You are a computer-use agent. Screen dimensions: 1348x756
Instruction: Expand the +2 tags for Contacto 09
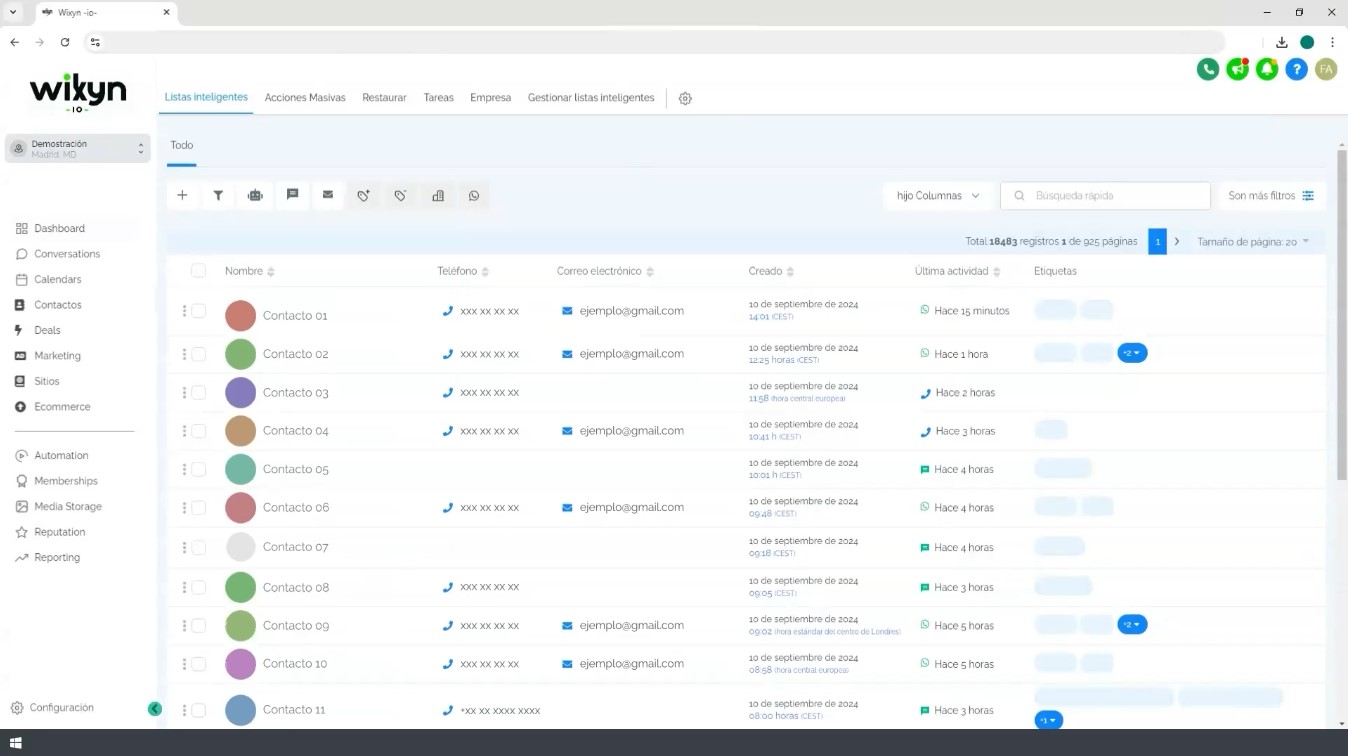pos(1132,625)
